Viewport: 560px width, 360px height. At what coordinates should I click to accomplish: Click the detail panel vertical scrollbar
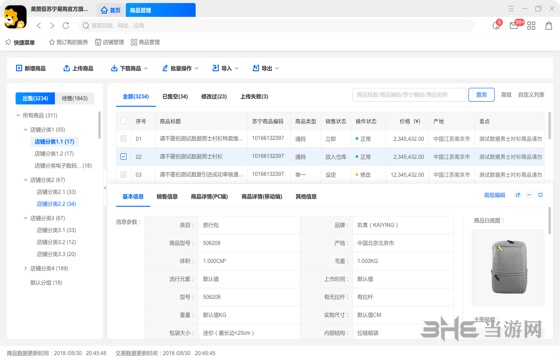point(549,221)
